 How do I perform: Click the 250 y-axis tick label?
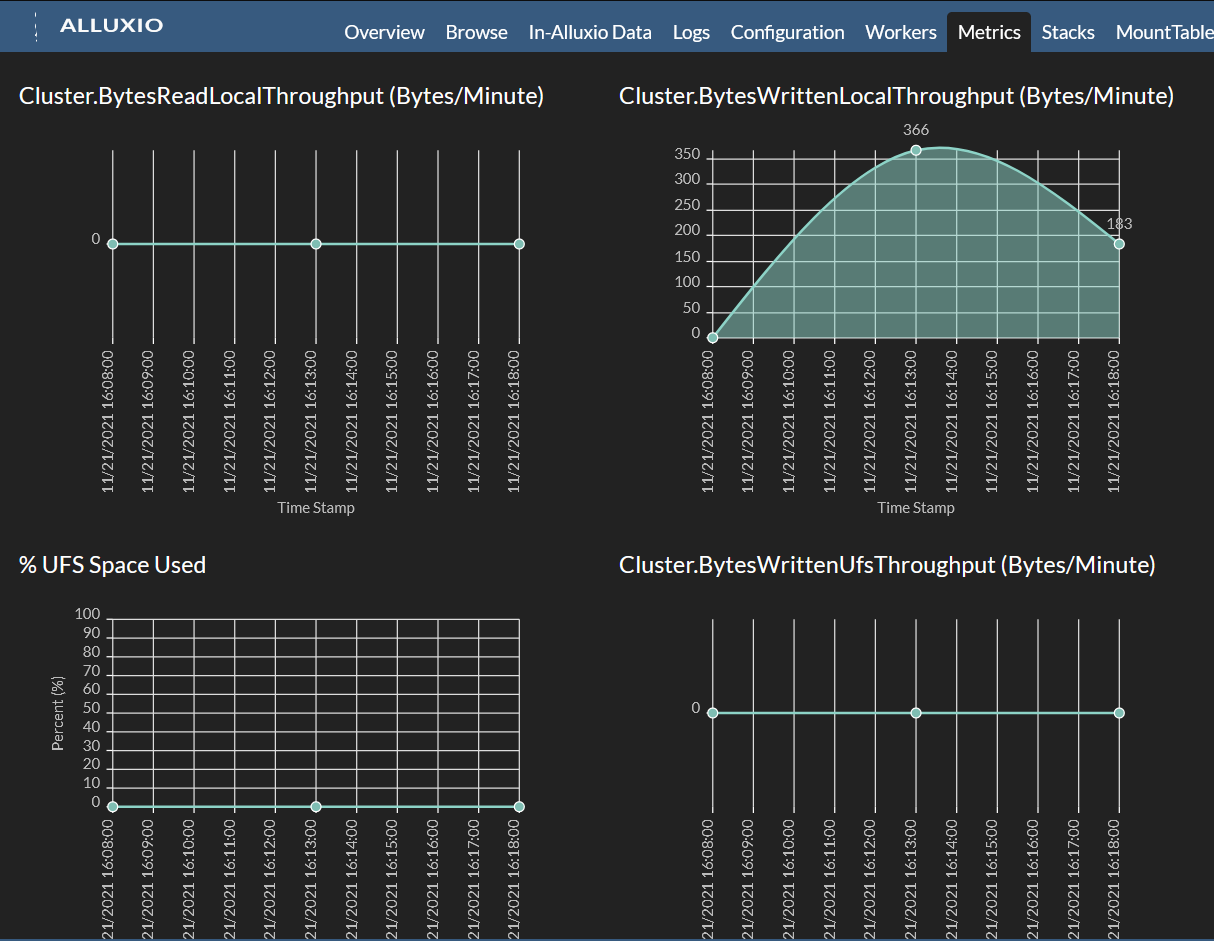coord(688,206)
